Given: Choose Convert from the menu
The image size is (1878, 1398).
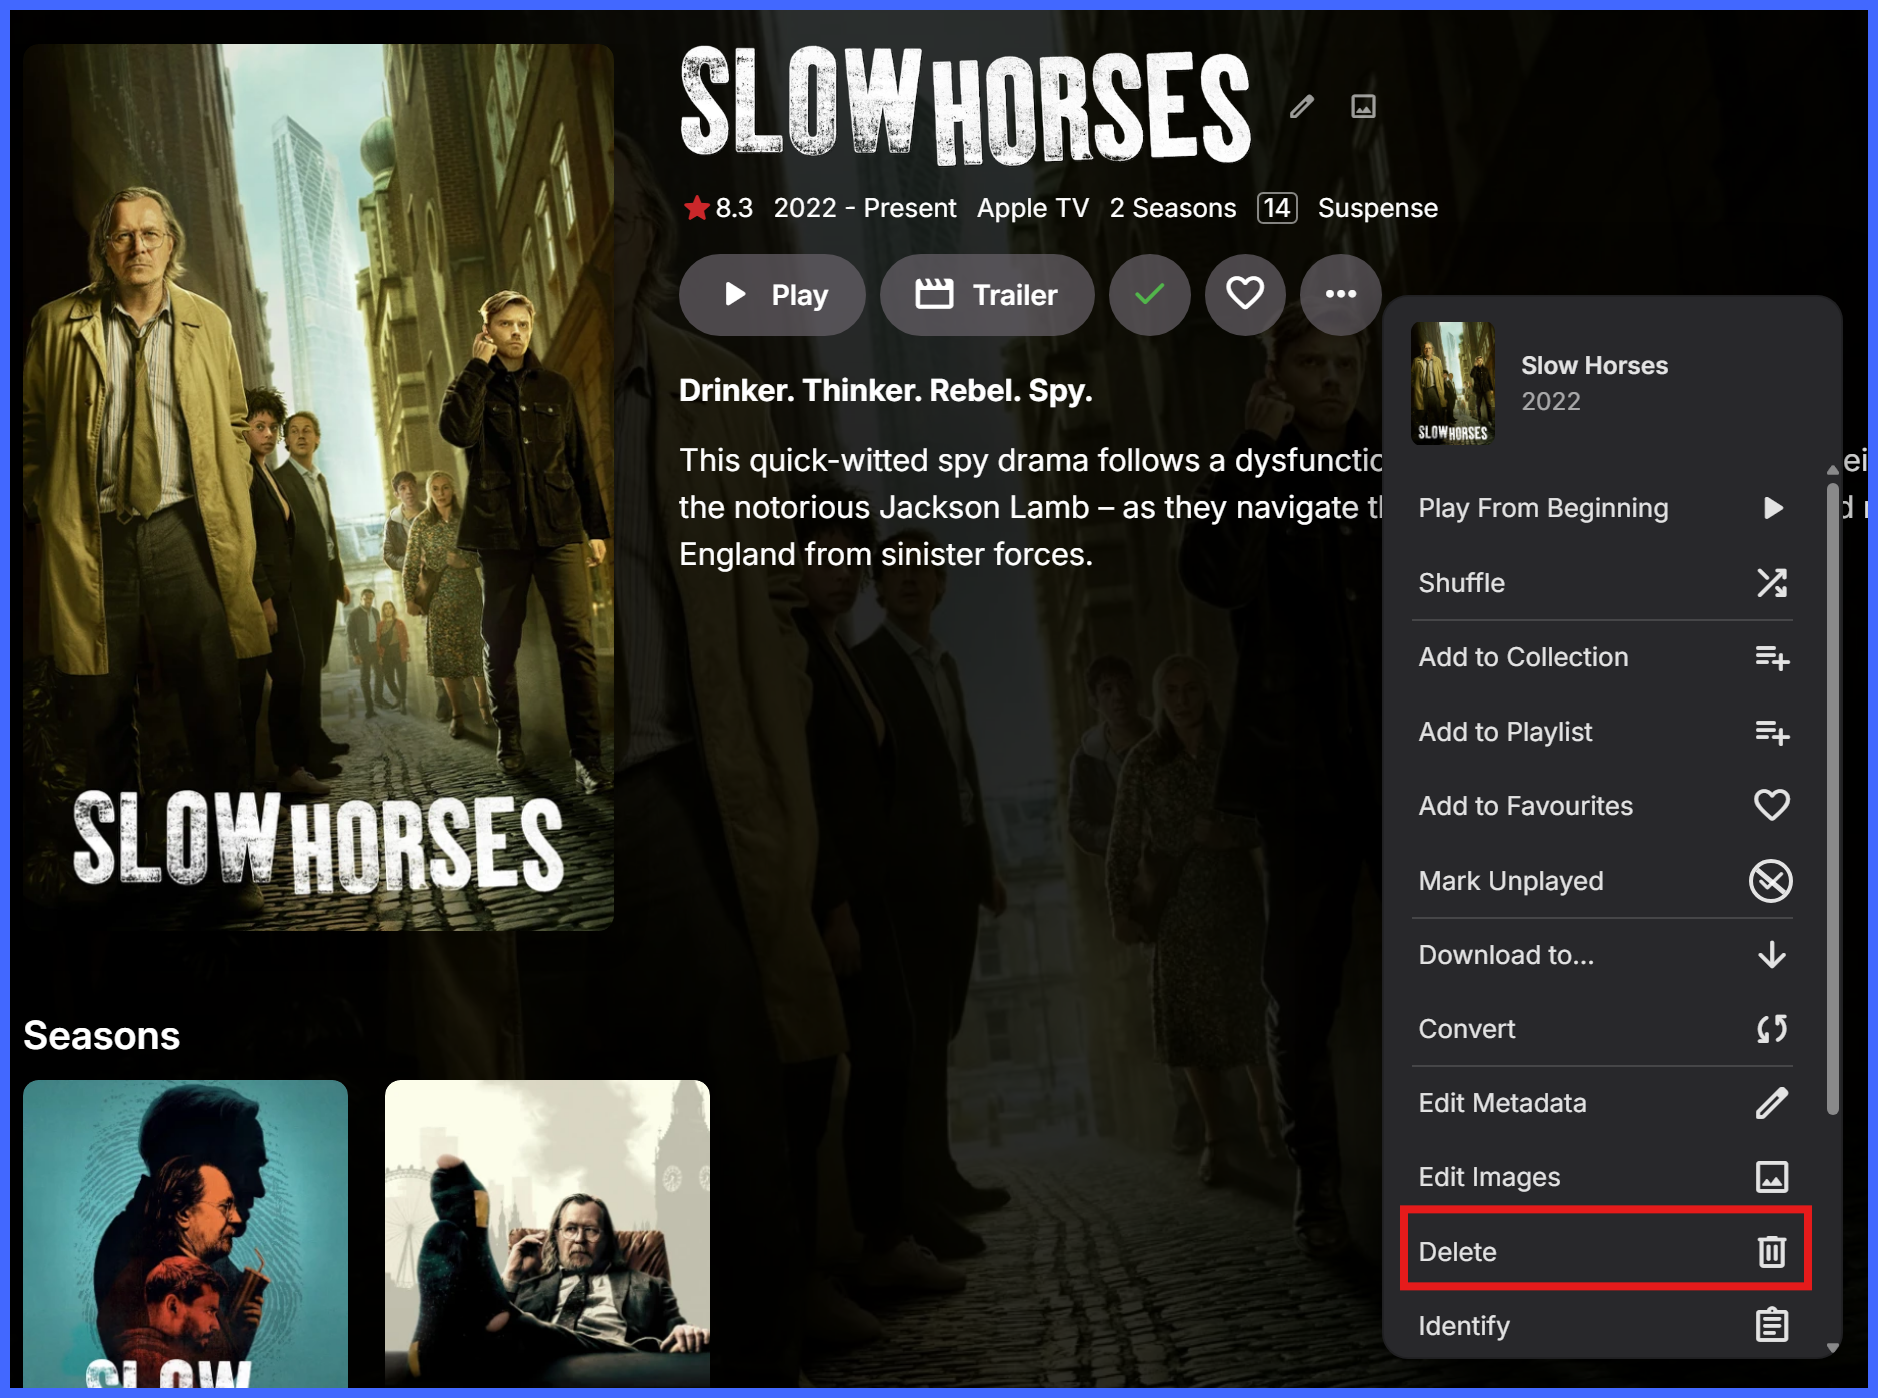Looking at the screenshot, I should coord(1602,1029).
